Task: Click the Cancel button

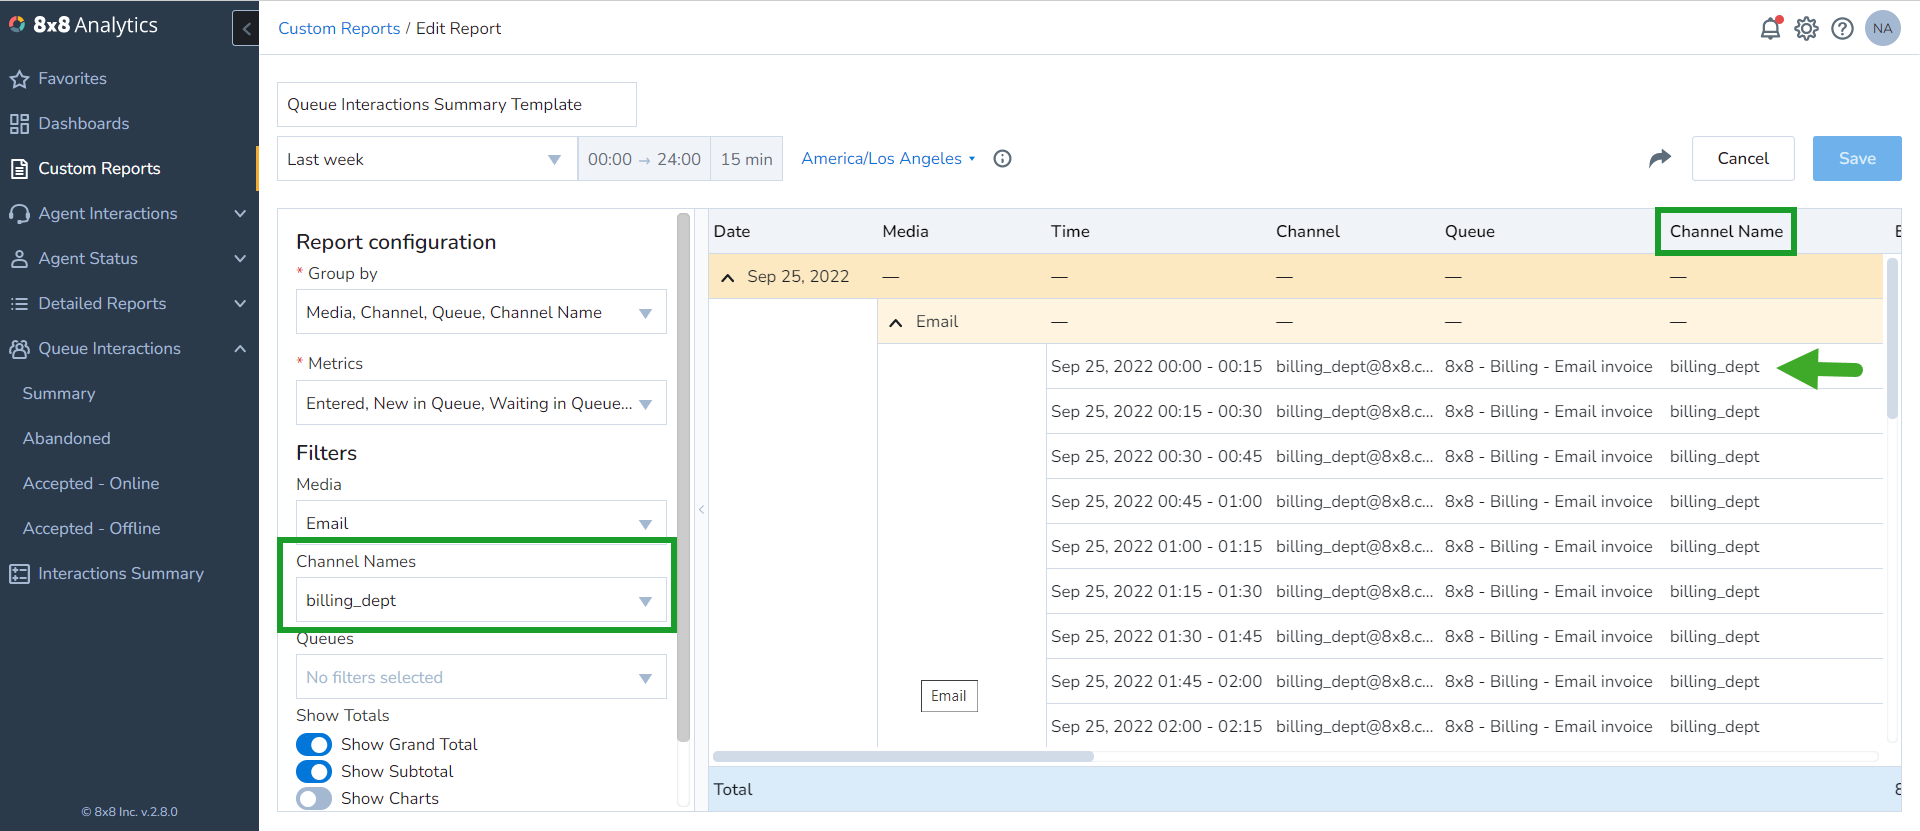Action: (1743, 159)
